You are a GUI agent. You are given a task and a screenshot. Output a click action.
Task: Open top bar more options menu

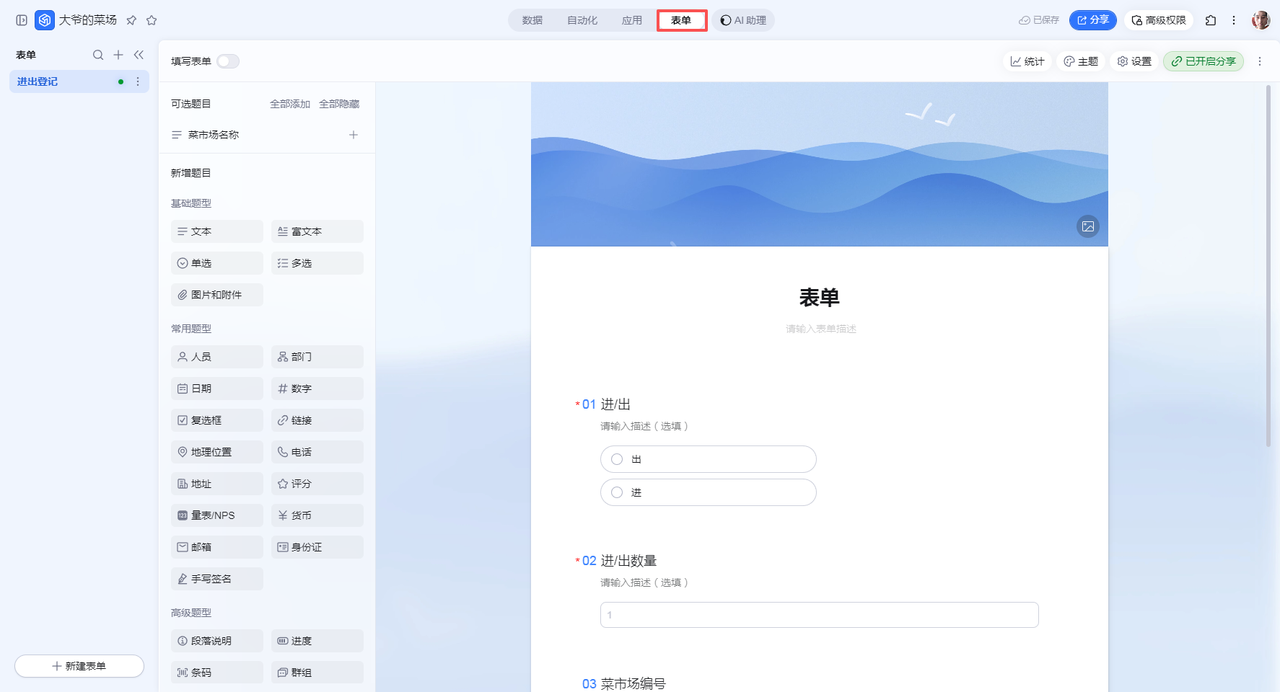coord(1234,20)
